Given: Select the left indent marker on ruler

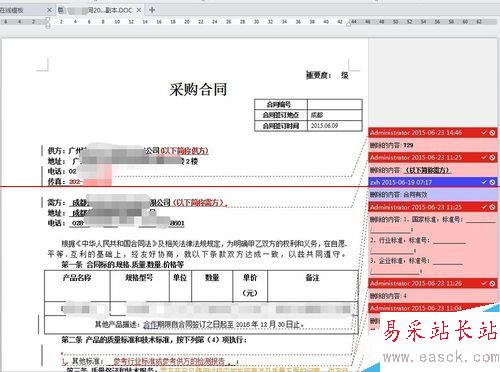Looking at the screenshot, I should [48, 22].
